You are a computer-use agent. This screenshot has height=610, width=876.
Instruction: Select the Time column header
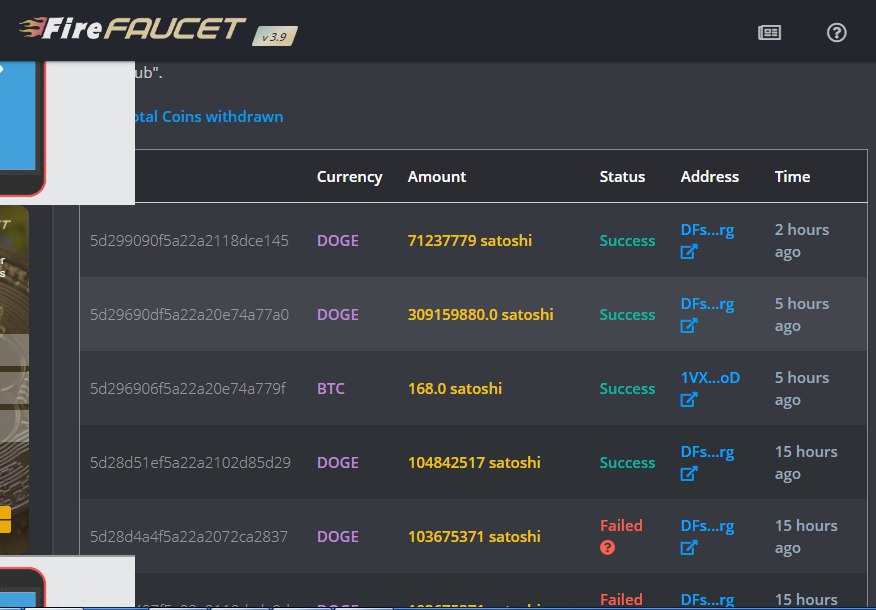pos(792,177)
